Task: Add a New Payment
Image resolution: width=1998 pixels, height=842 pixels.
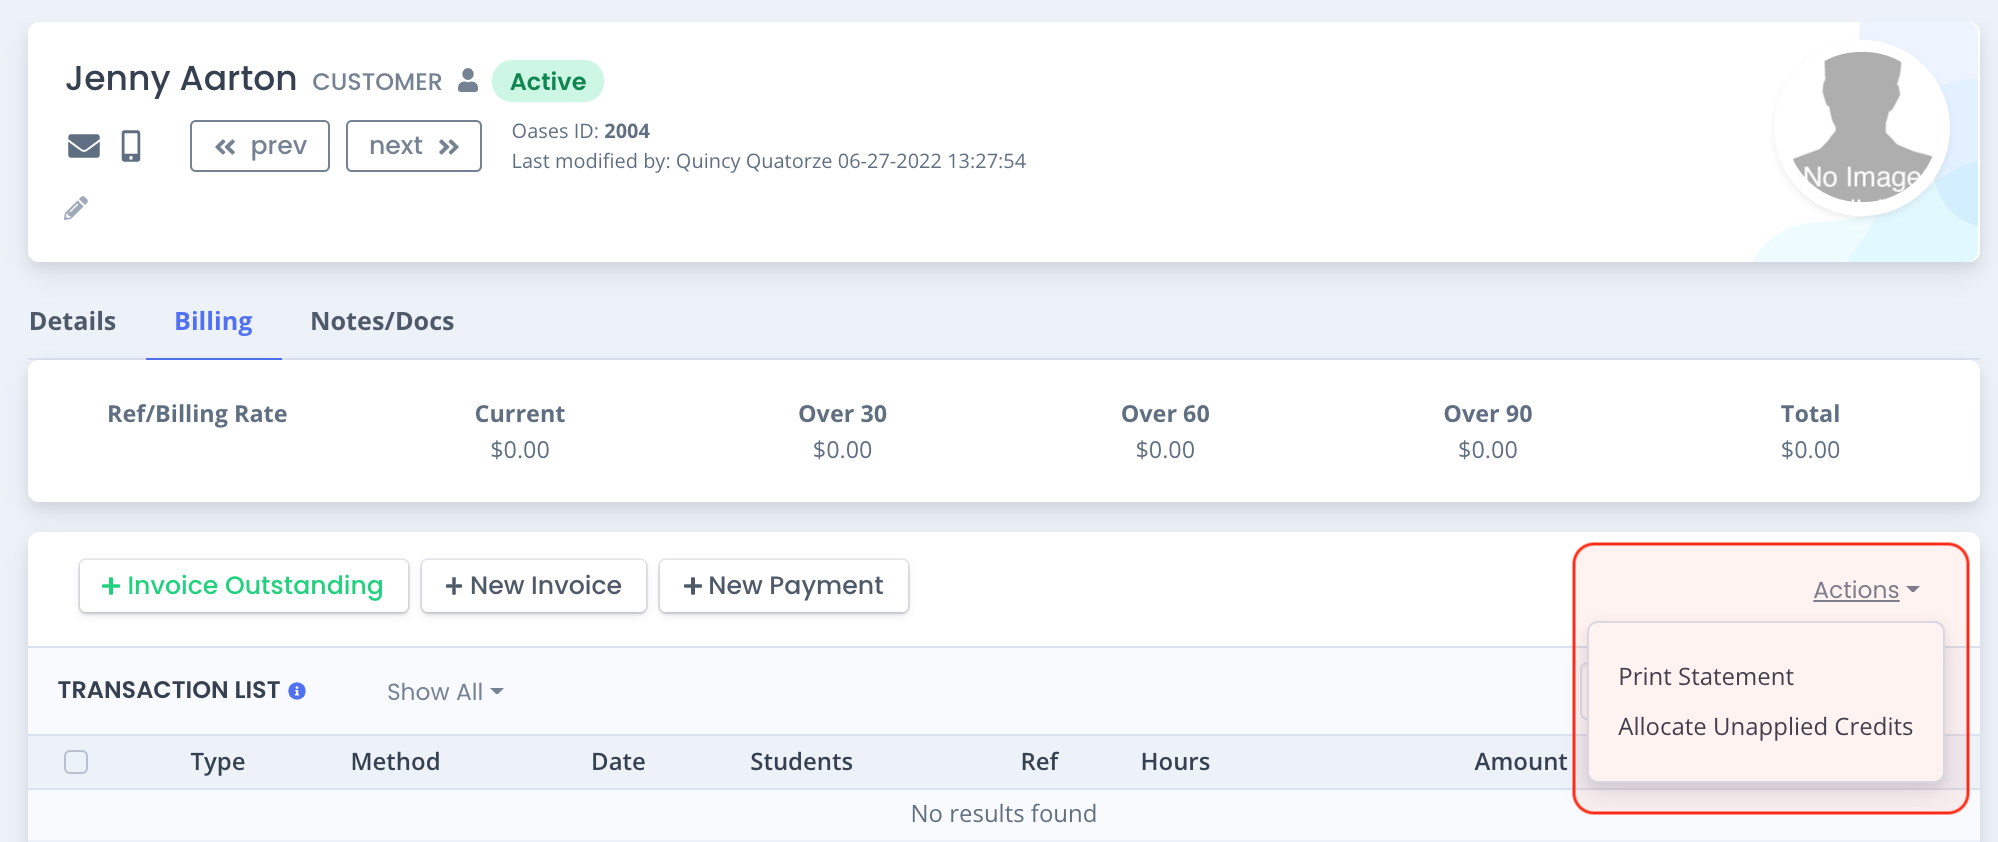Action: click(783, 586)
